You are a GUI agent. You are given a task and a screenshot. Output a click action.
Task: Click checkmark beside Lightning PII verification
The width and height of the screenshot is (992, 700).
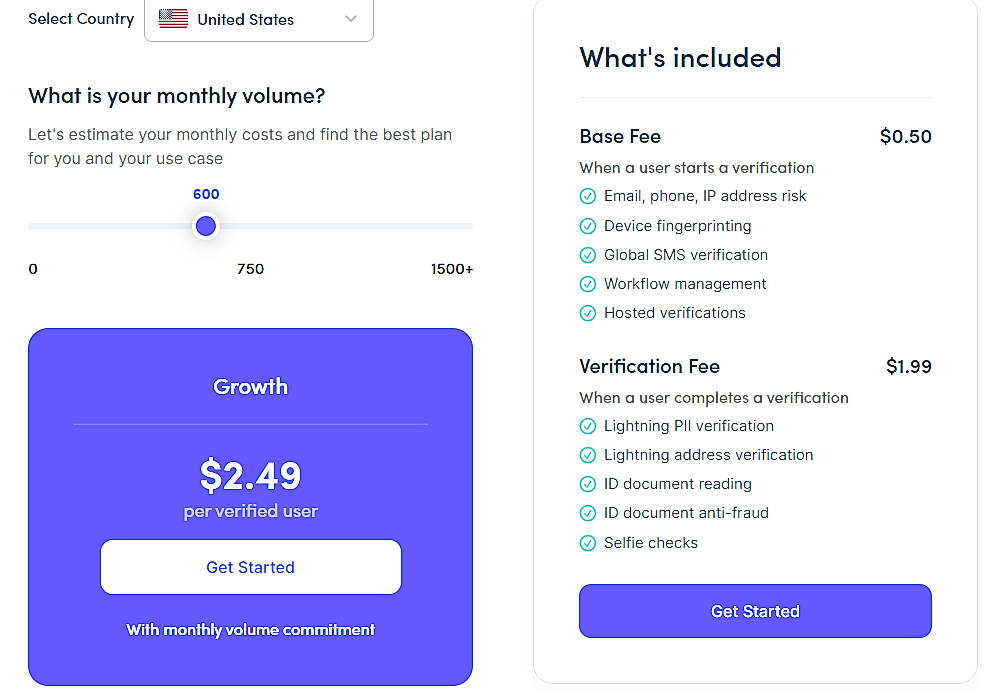point(588,425)
